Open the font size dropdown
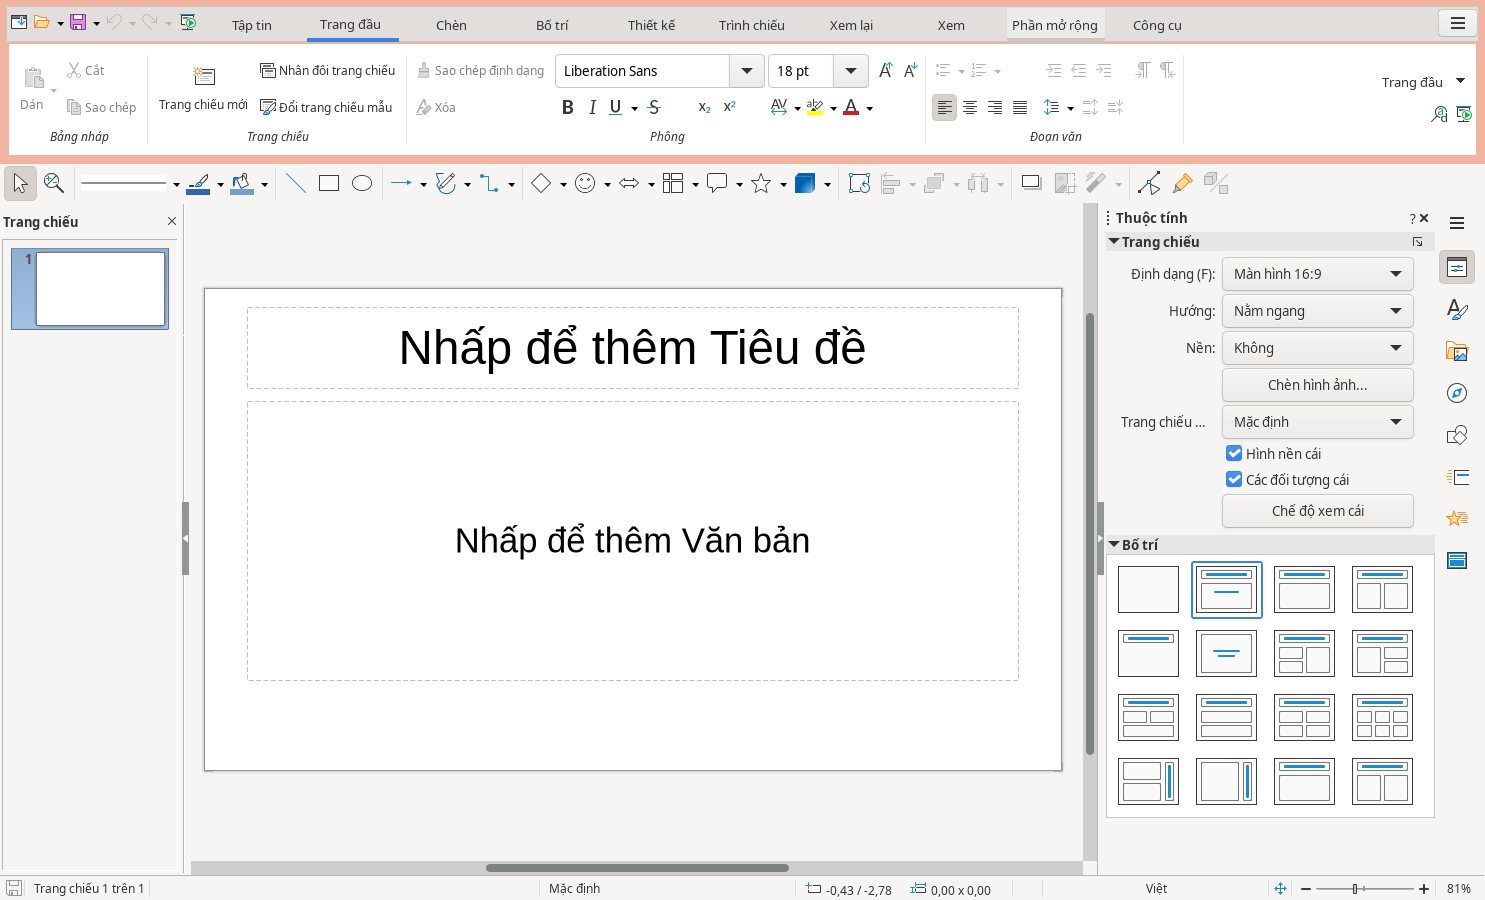 pos(850,71)
